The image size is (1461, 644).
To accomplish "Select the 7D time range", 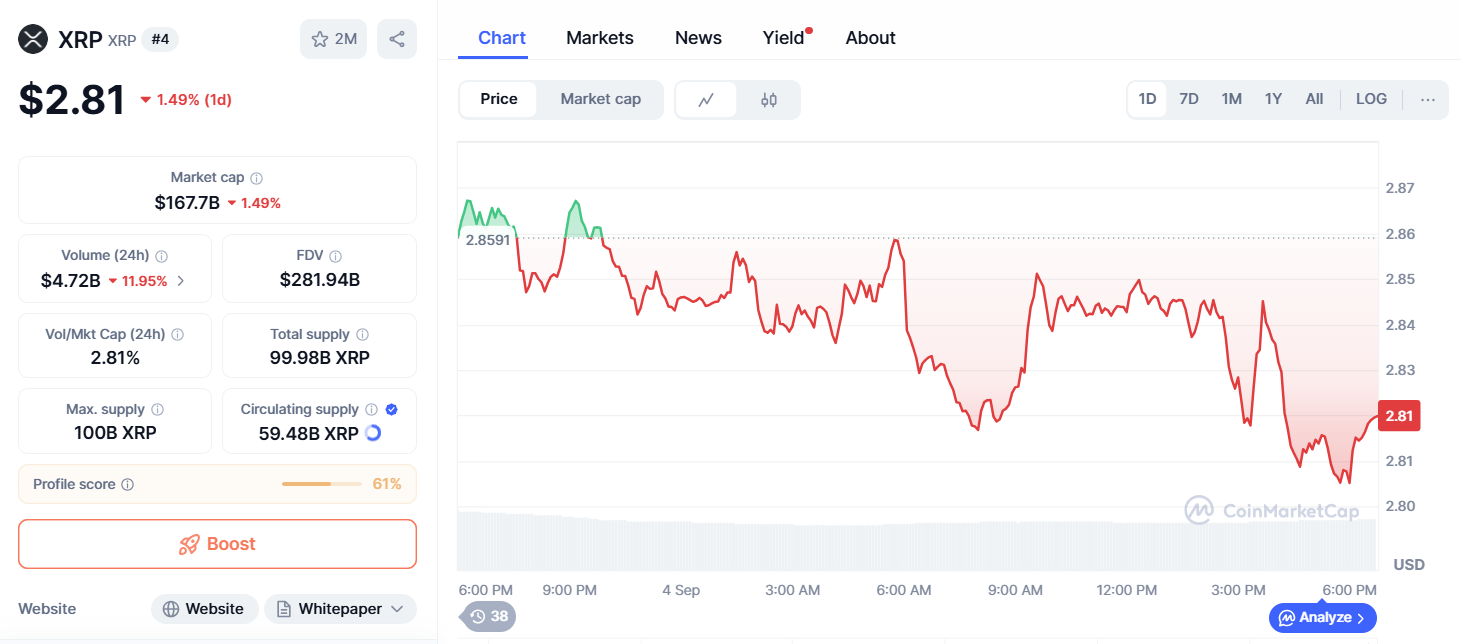I will click(x=1188, y=99).
